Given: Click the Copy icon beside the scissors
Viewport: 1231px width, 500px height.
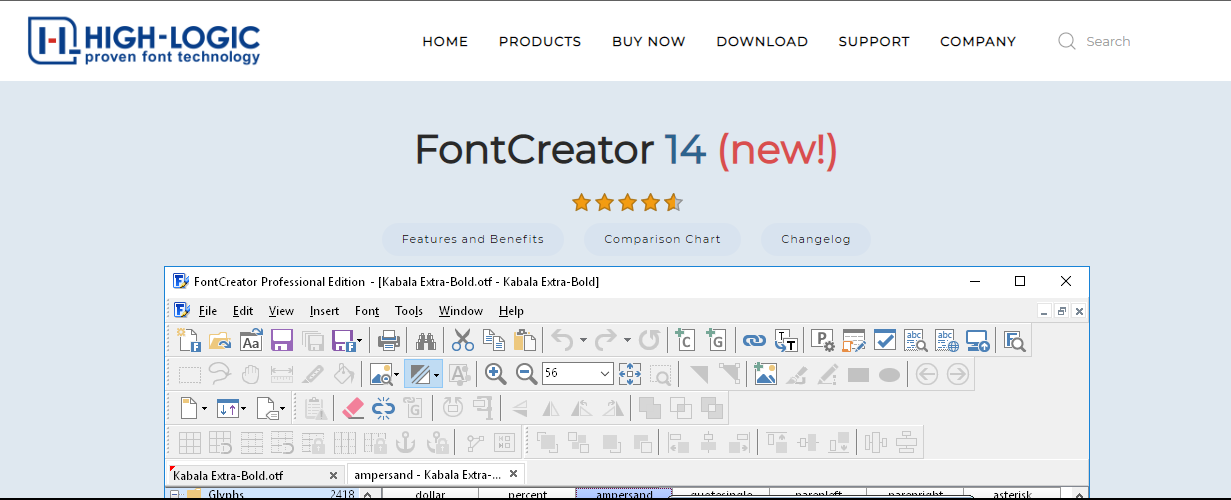Looking at the screenshot, I should pos(494,340).
